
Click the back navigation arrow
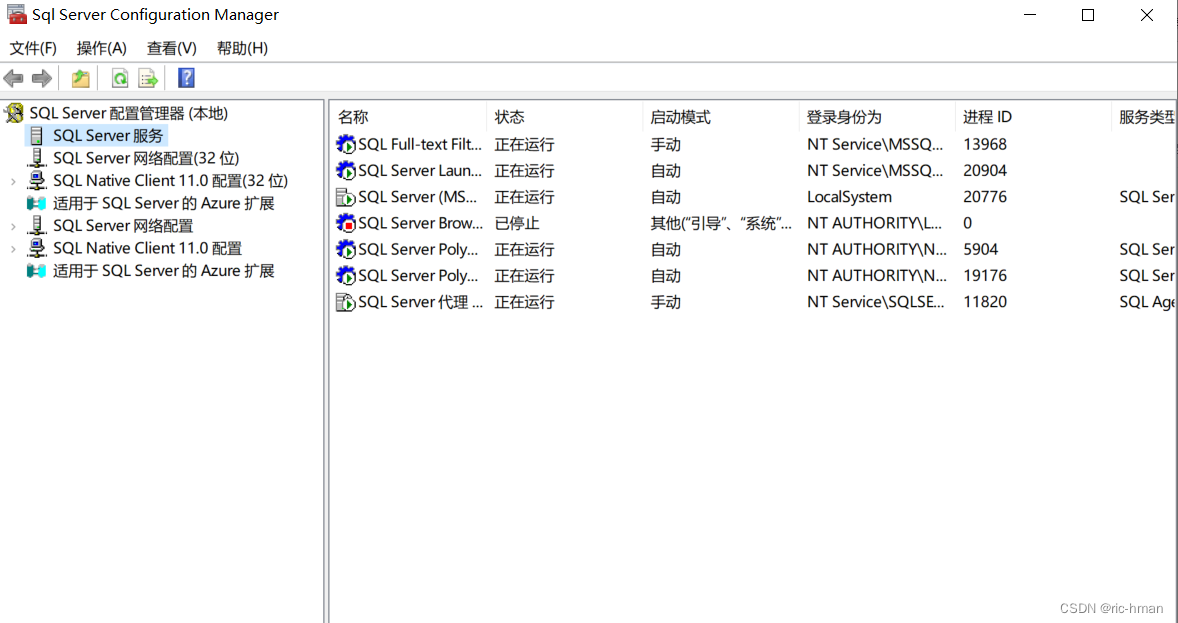click(13, 77)
